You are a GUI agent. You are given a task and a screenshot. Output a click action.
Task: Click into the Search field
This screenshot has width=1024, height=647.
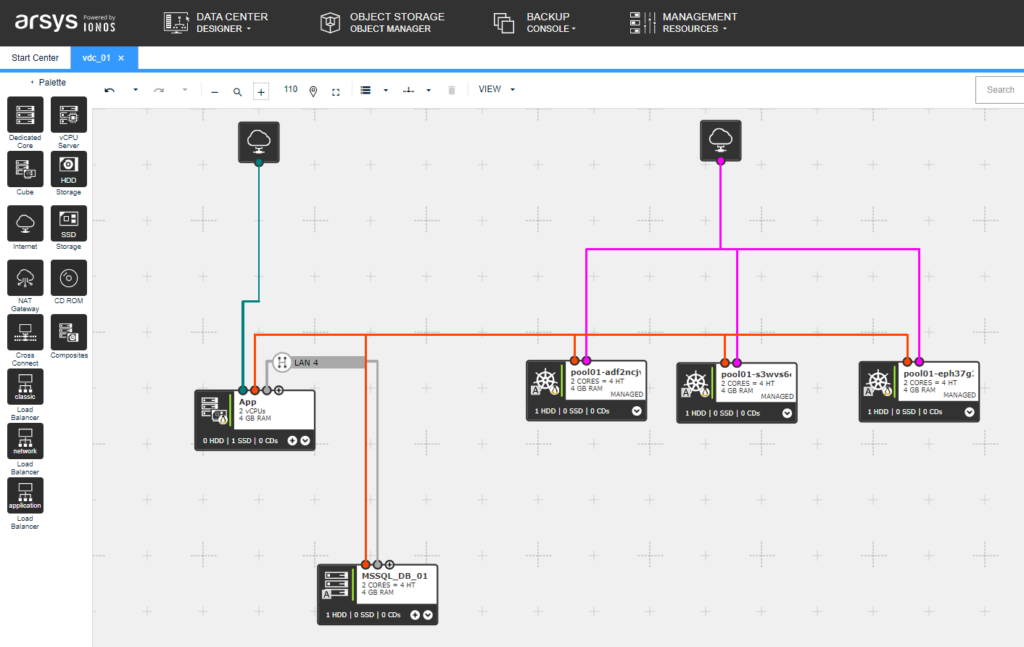pyautogui.click(x=1000, y=89)
